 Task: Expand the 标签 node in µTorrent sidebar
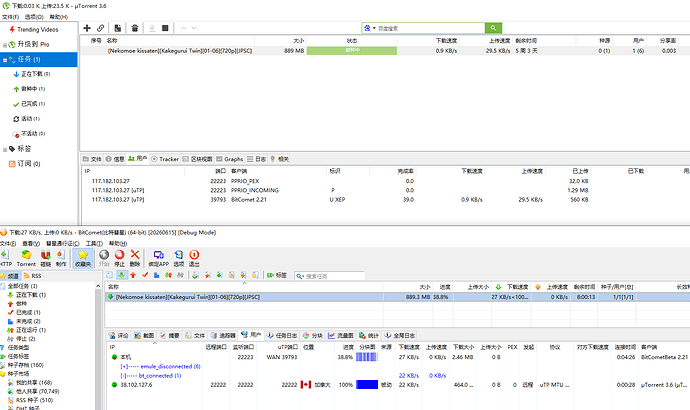(5, 150)
